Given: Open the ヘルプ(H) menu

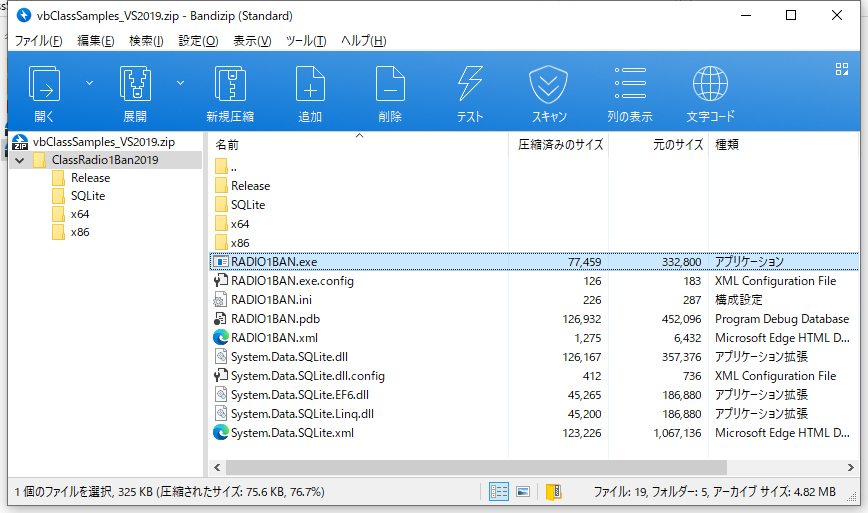Looking at the screenshot, I should [363, 40].
